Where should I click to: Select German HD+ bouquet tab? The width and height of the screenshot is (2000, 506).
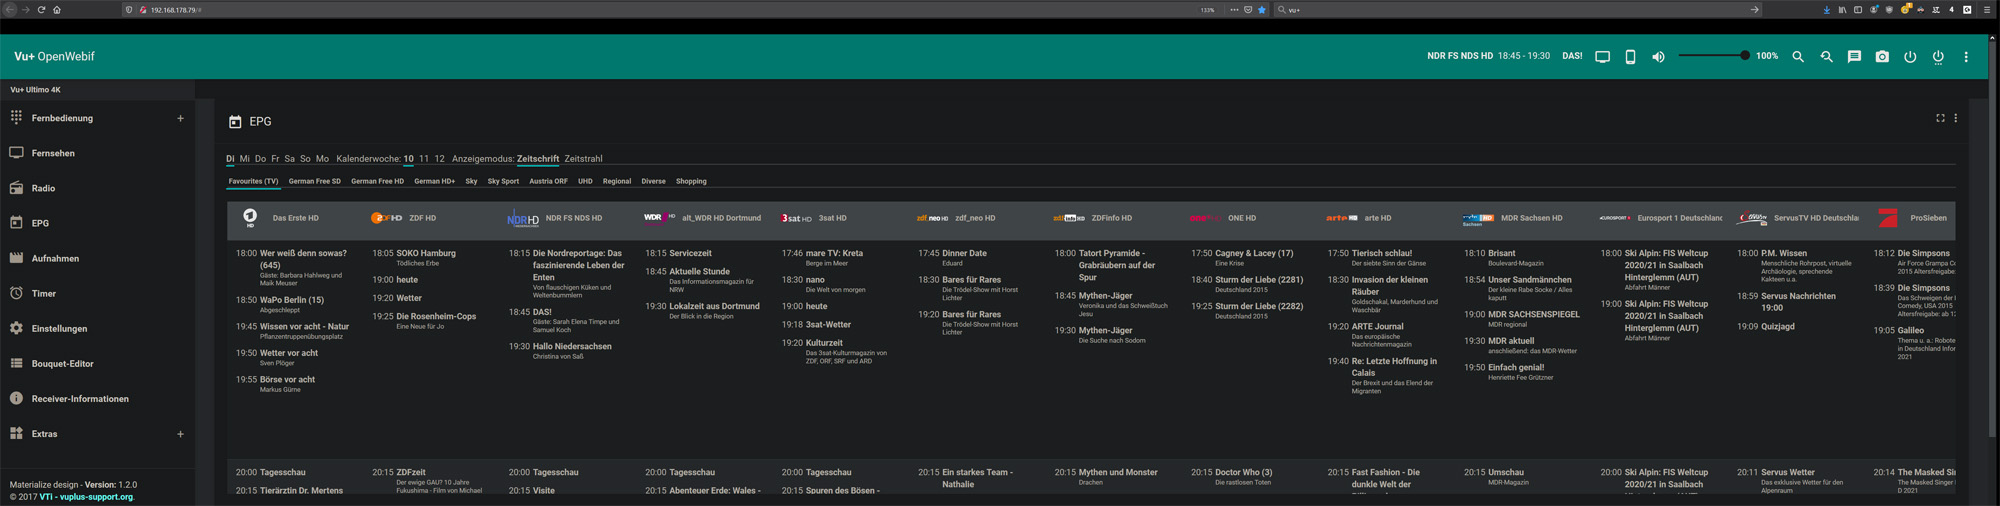pos(435,181)
